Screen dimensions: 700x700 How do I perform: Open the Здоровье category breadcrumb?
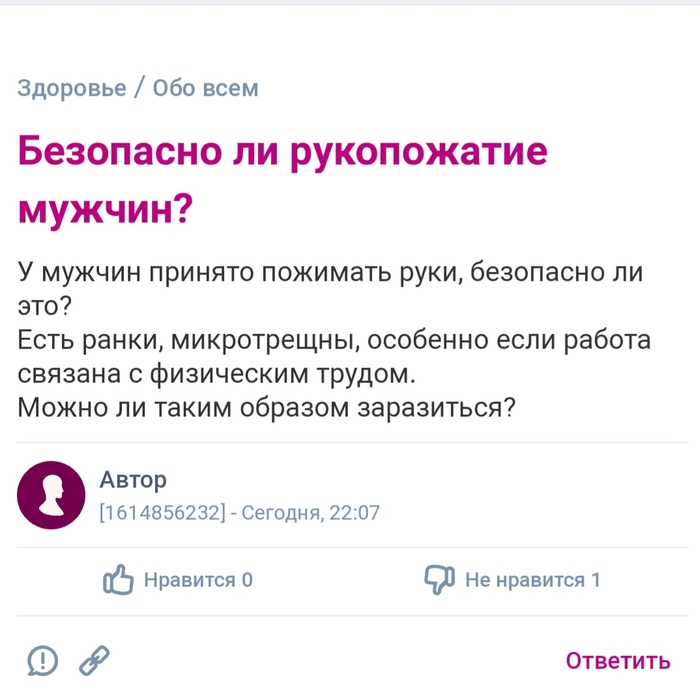[72, 88]
